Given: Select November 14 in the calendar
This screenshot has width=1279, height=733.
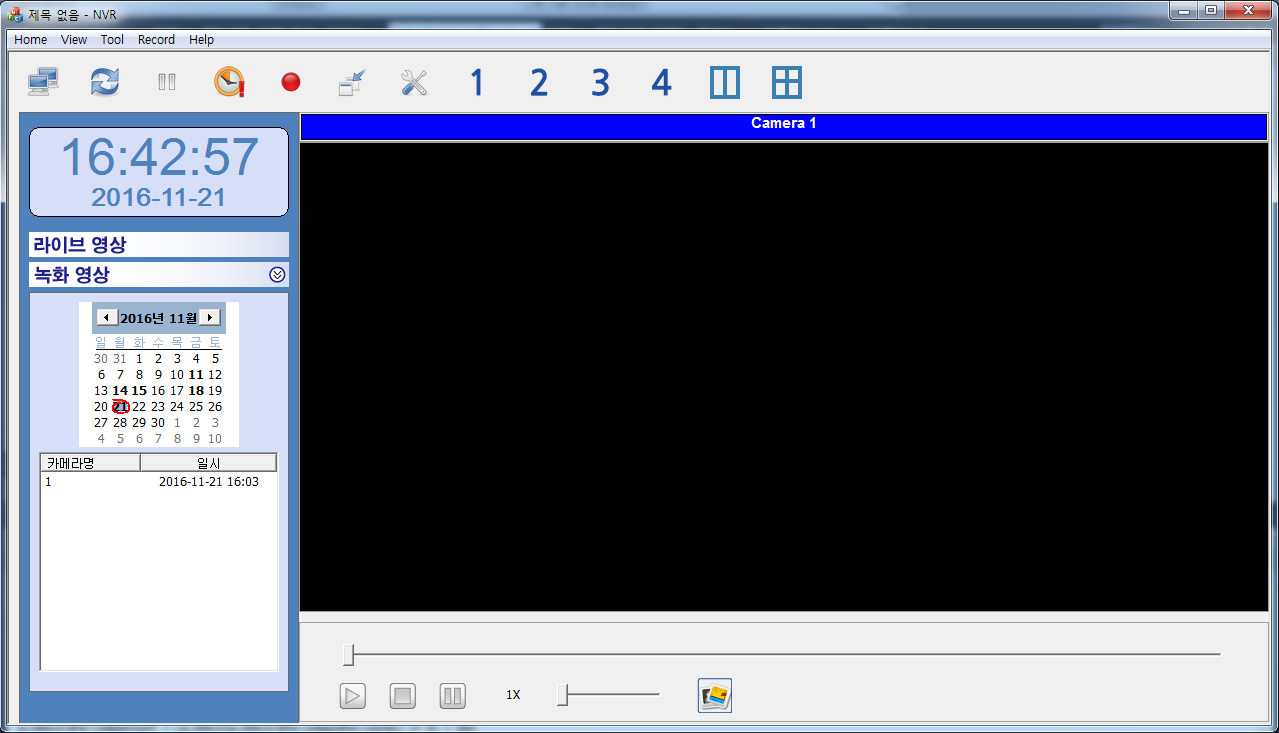Looking at the screenshot, I should click(x=120, y=390).
